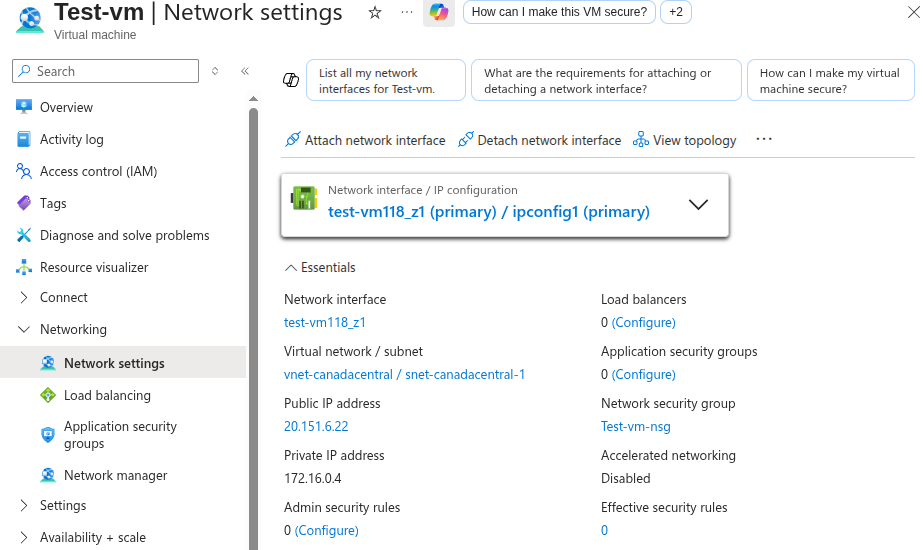Expand the Connect menu group
The height and width of the screenshot is (550, 923).
(x=24, y=297)
